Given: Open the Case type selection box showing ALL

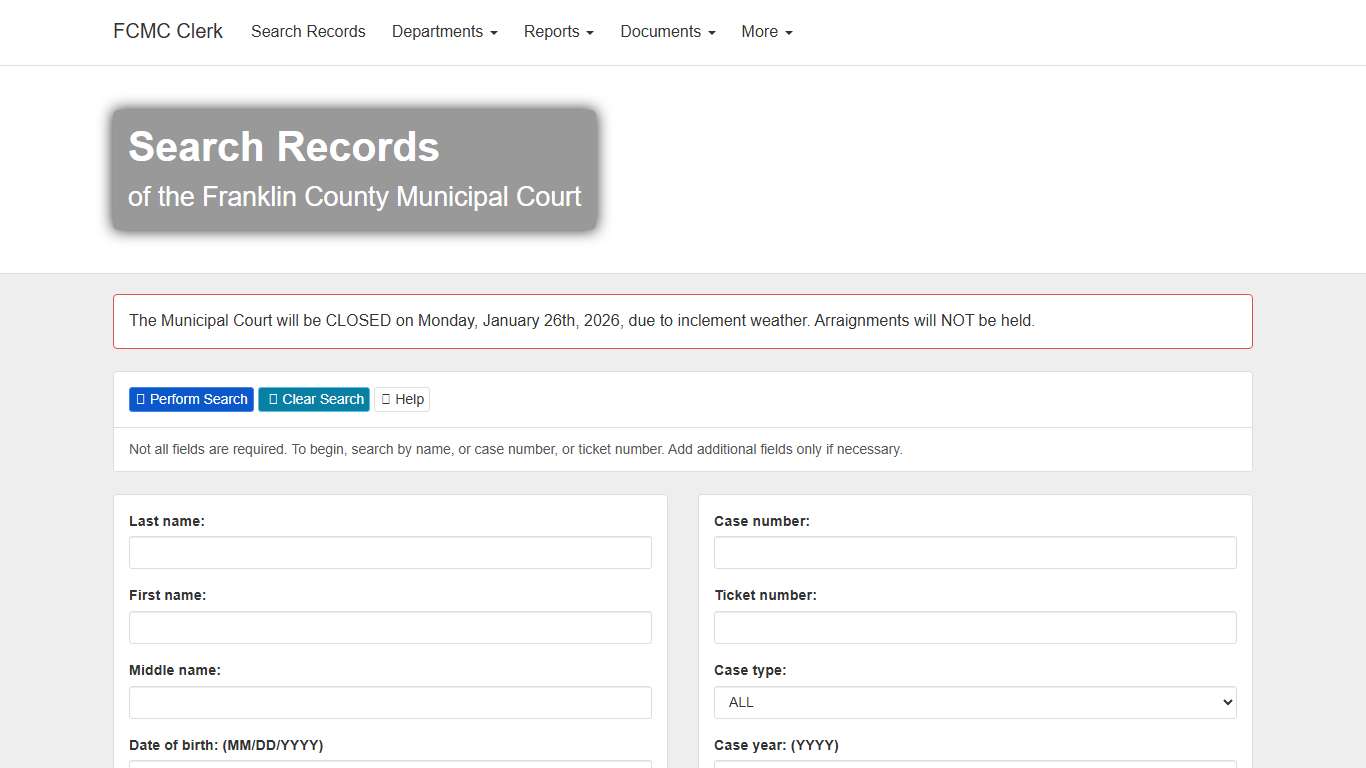Looking at the screenshot, I should (x=974, y=702).
